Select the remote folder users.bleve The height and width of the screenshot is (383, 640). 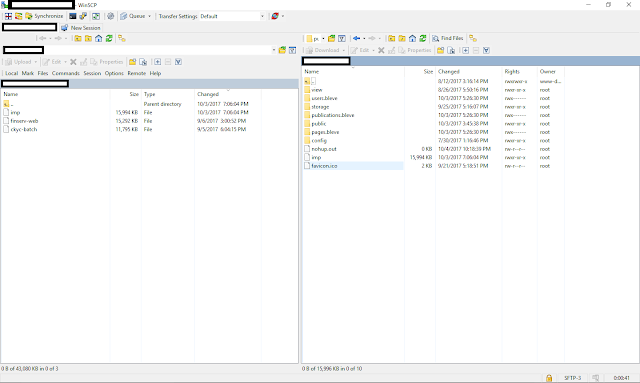point(324,98)
